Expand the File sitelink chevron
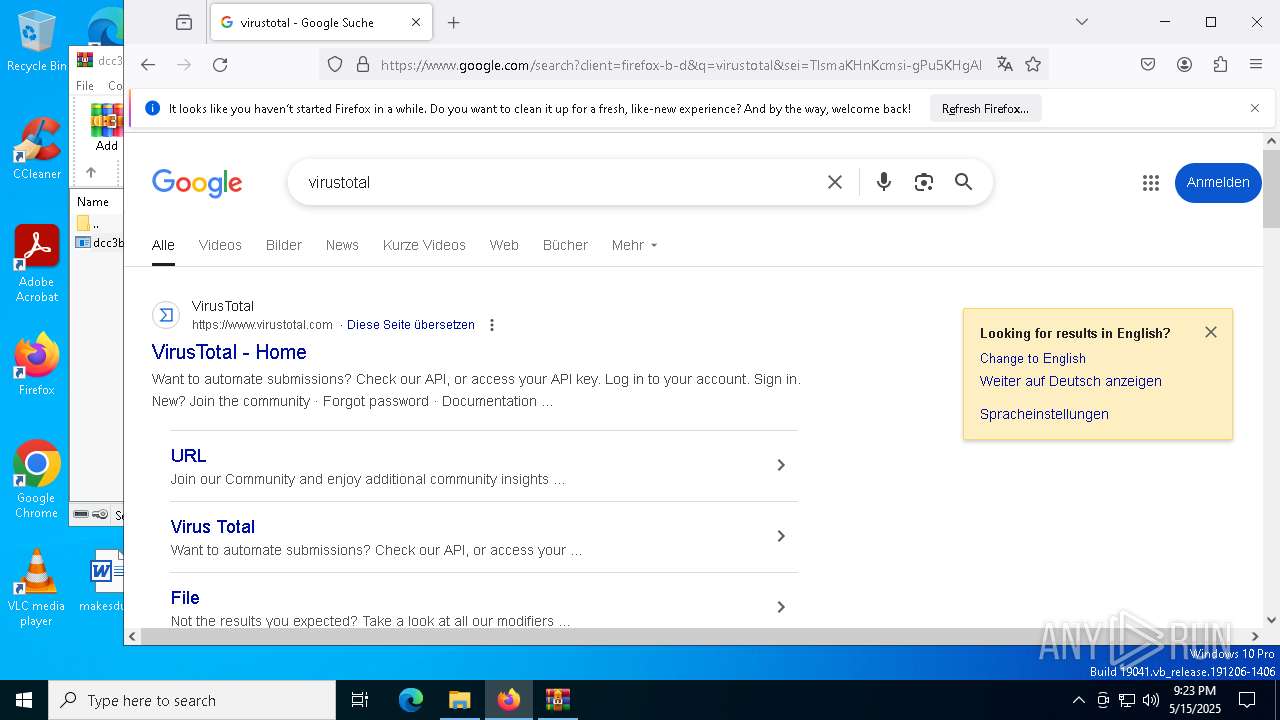 tap(781, 607)
